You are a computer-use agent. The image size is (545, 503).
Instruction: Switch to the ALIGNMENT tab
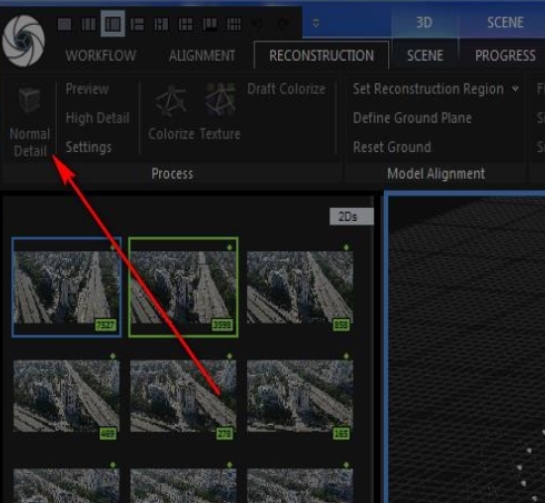tap(202, 56)
